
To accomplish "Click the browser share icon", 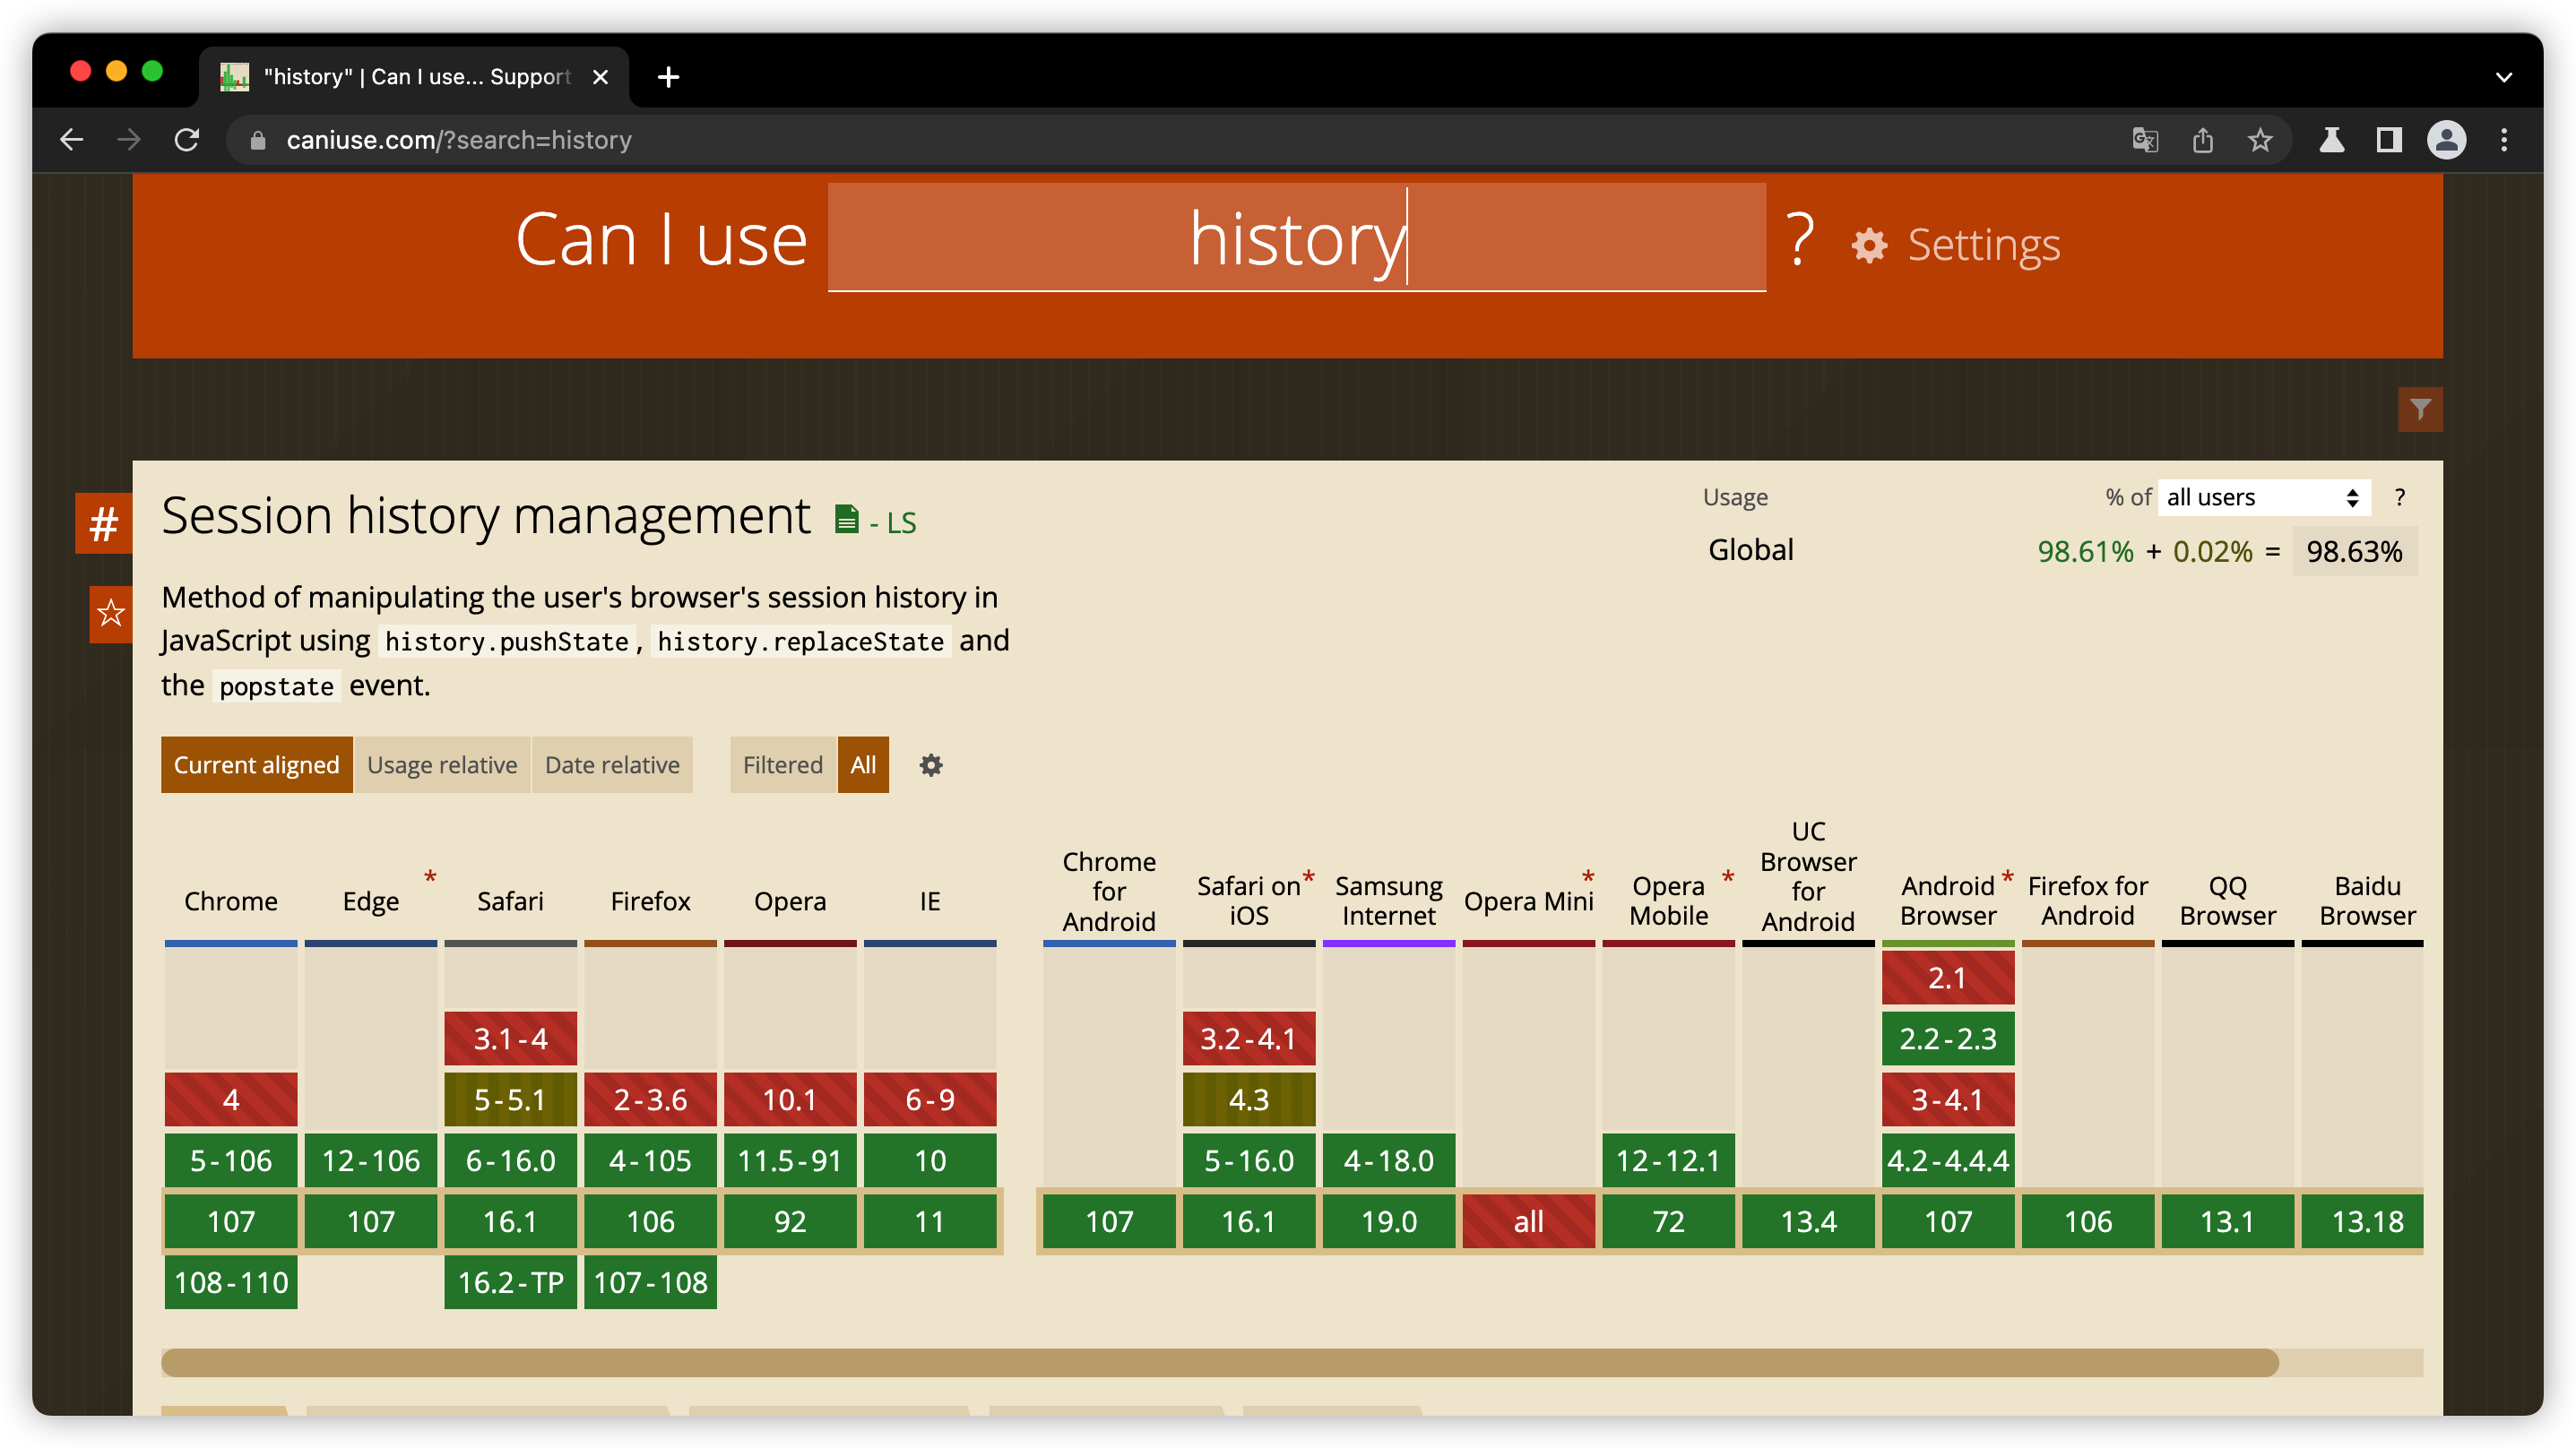I will tap(2202, 140).
